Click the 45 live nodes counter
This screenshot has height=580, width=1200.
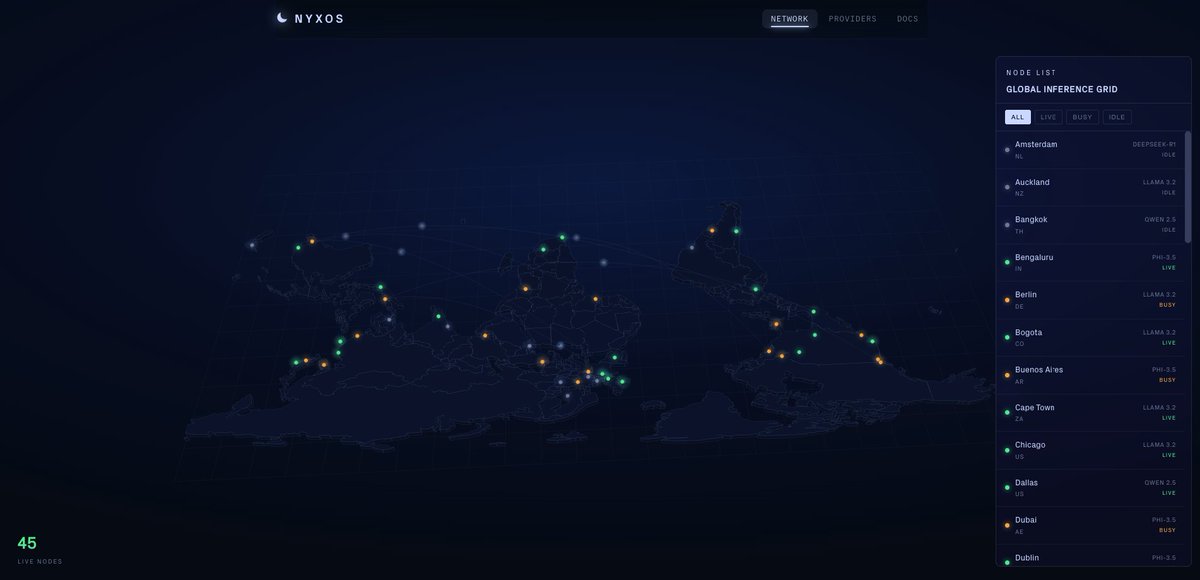point(39,549)
